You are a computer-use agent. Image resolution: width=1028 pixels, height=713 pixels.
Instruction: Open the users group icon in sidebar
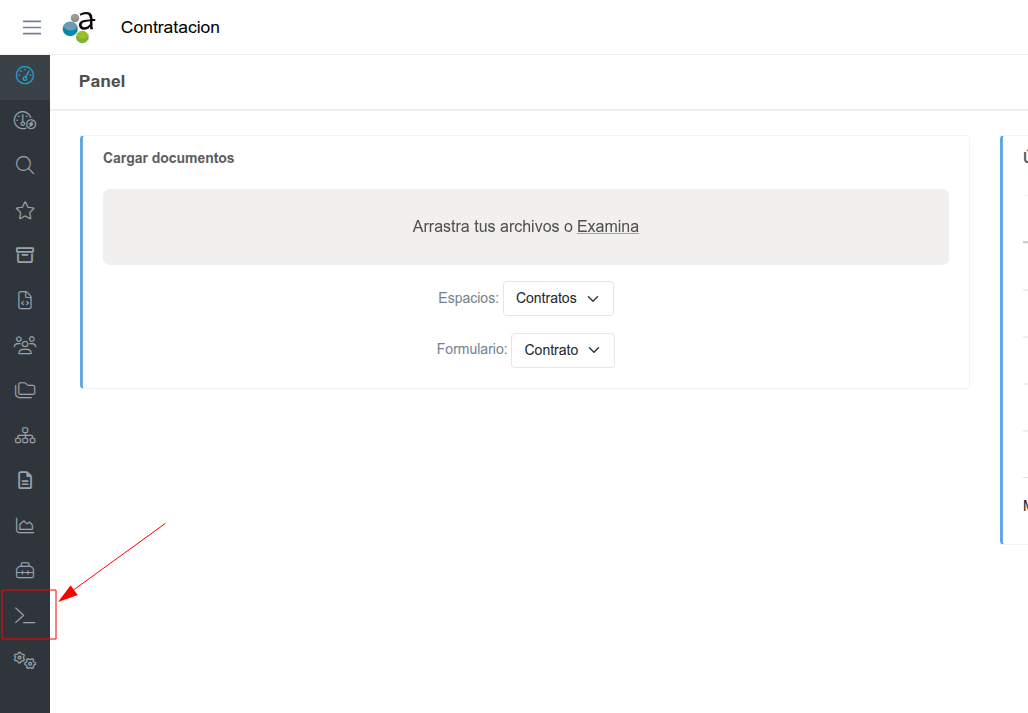pyautogui.click(x=25, y=345)
